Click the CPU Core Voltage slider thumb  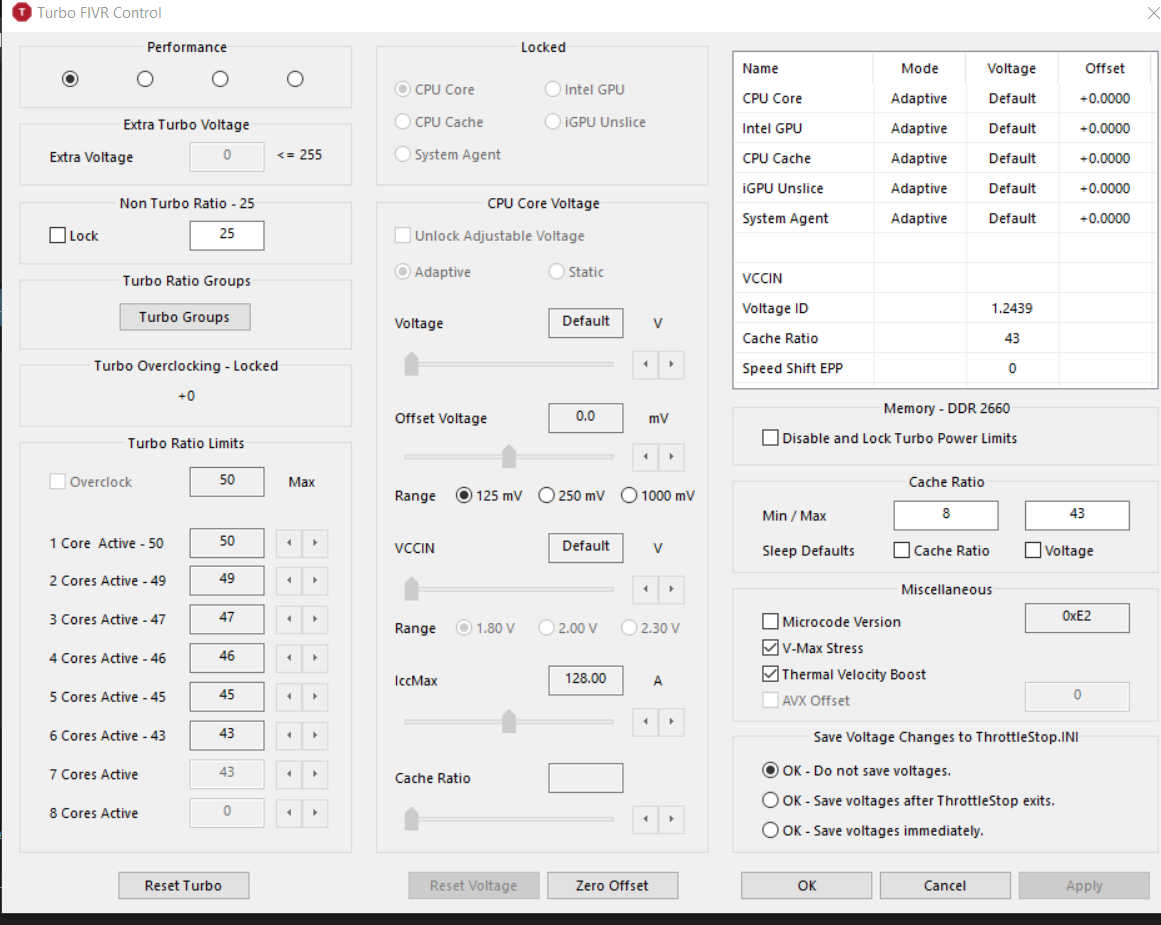coord(412,364)
